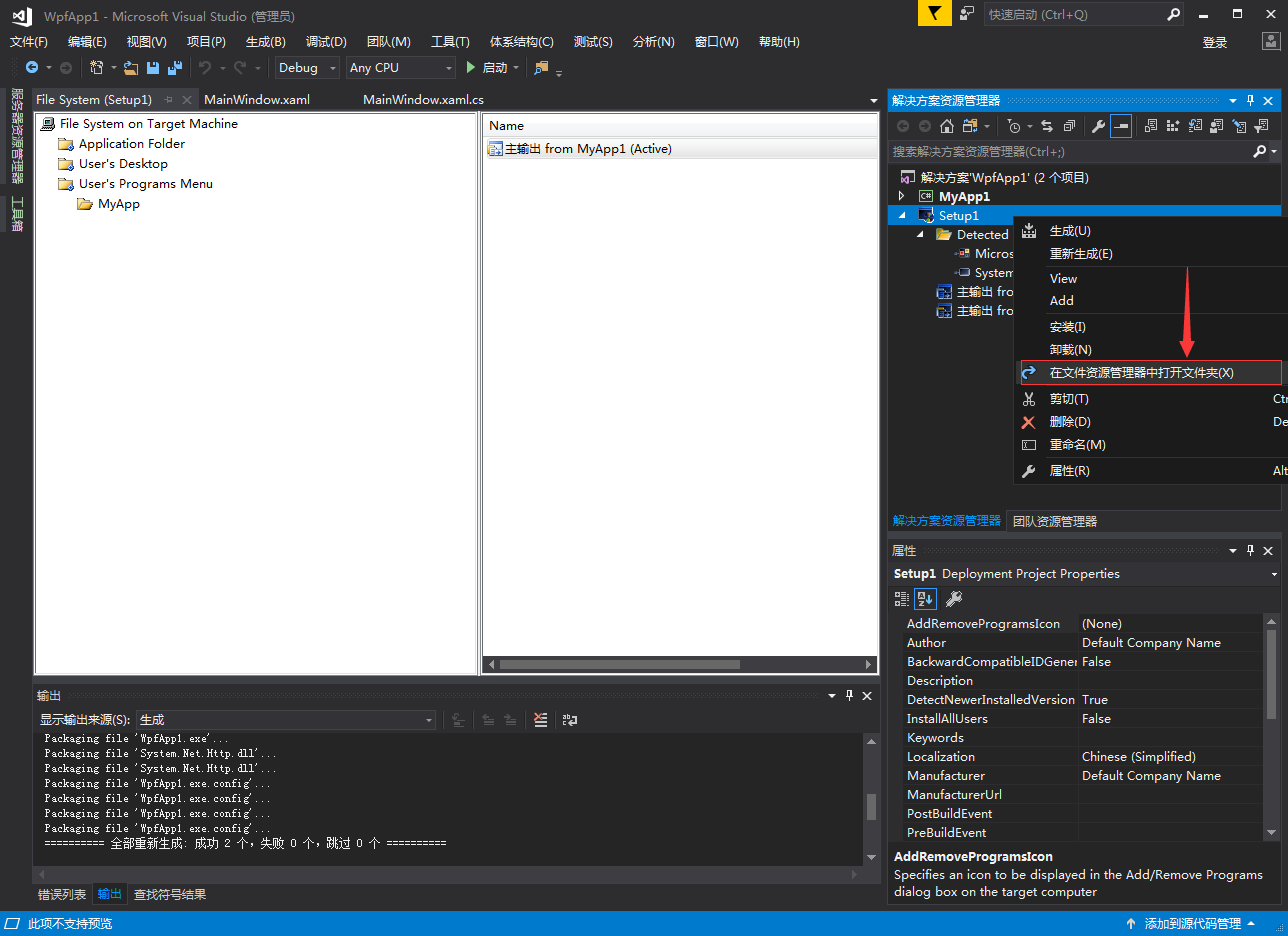The image size is (1288, 936).
Task: Click the feedback flag icon in title bar
Action: 933,13
